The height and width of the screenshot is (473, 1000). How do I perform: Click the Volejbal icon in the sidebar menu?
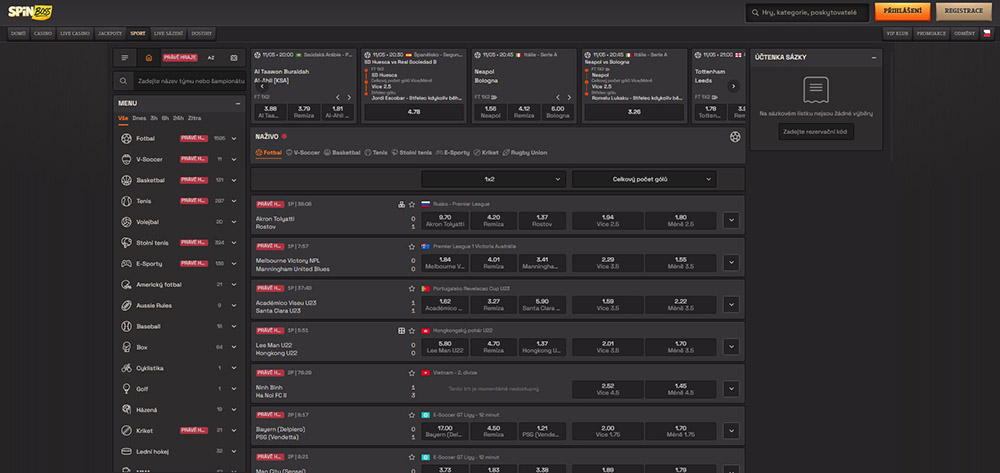[x=126, y=222]
